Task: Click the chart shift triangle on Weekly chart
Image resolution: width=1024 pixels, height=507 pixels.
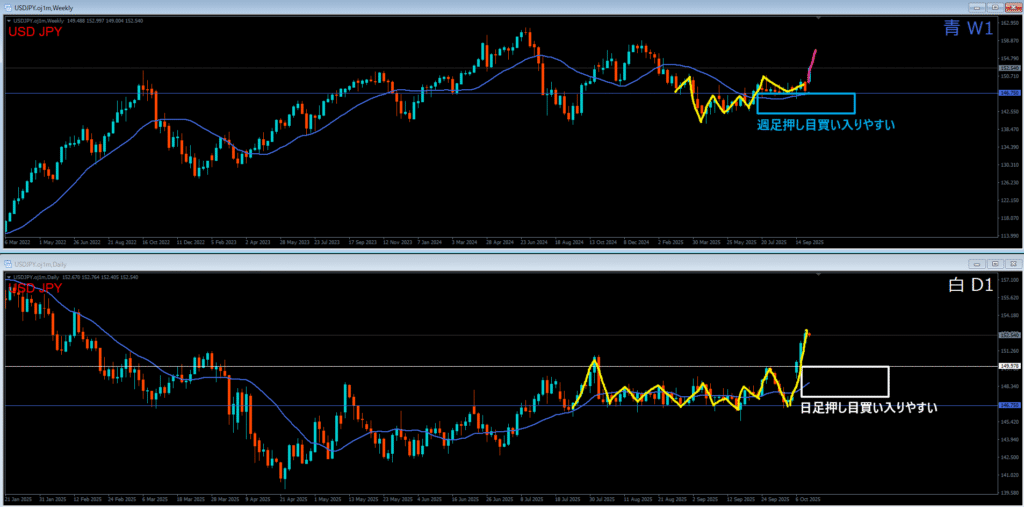Action: (x=818, y=17)
